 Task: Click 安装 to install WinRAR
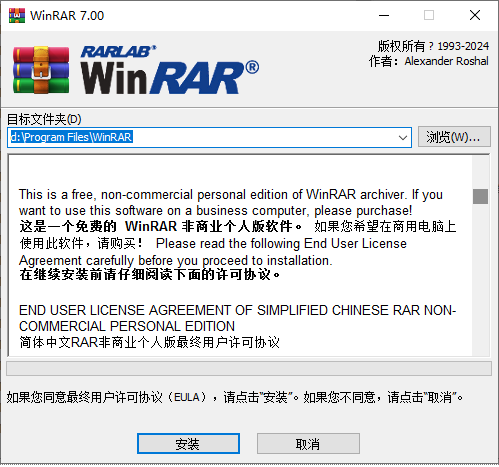click(188, 444)
